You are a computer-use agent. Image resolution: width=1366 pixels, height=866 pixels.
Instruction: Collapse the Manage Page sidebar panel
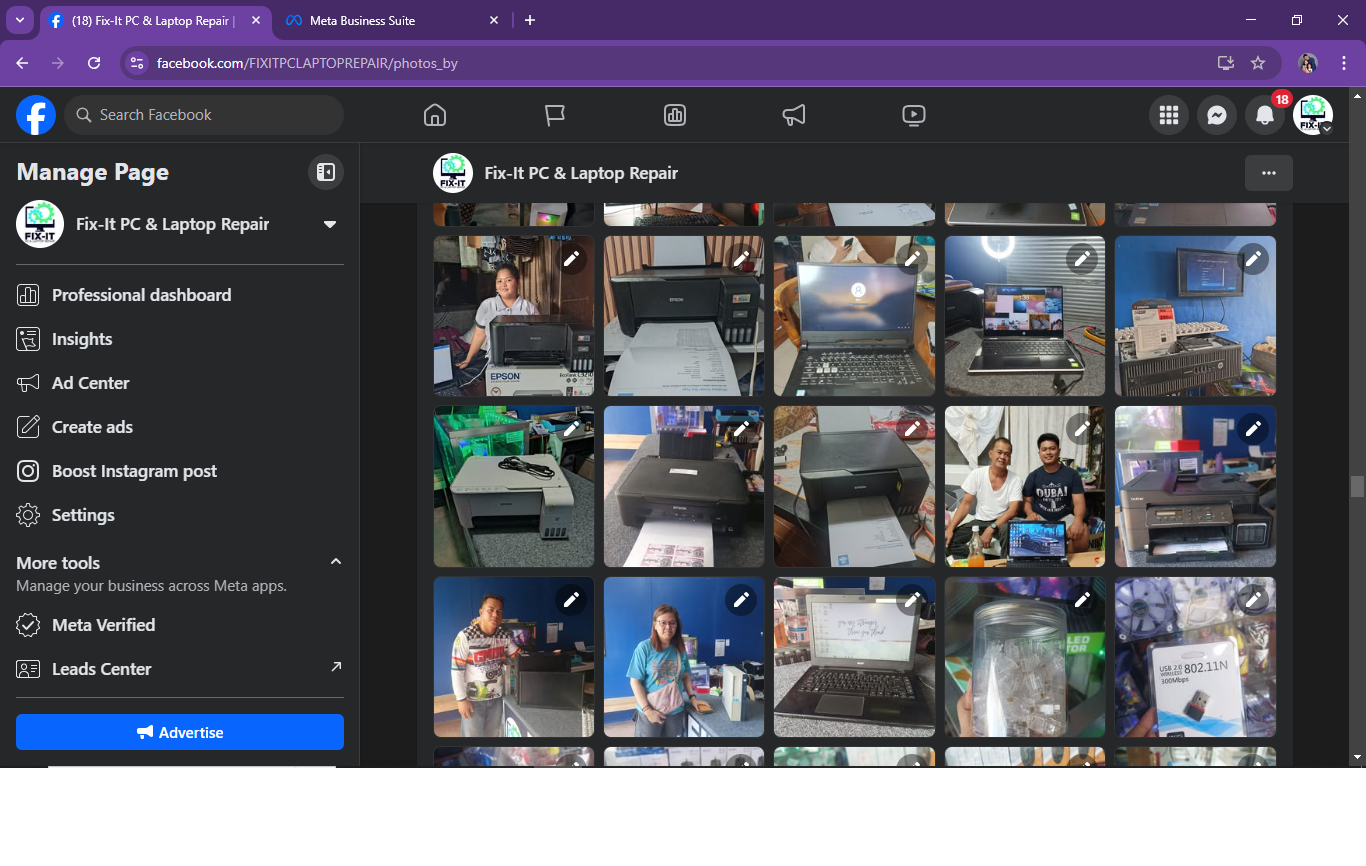click(326, 172)
